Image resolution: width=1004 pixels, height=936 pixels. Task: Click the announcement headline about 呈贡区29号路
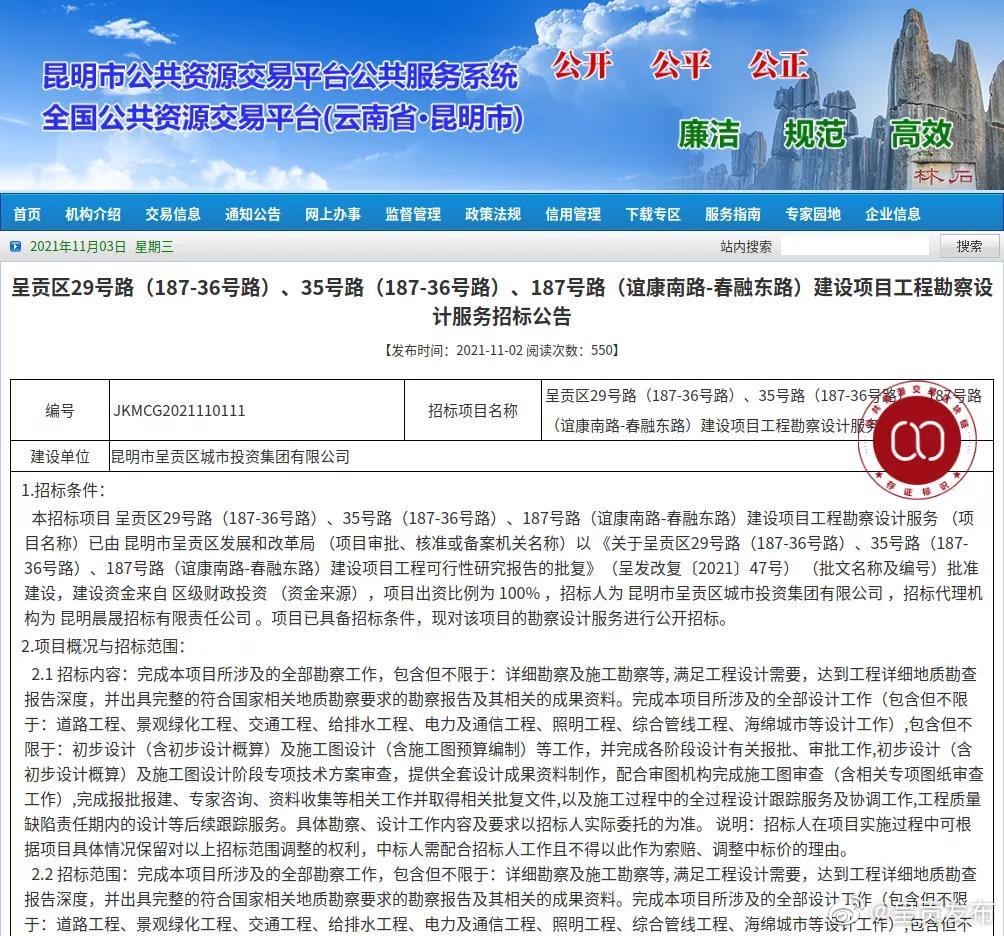[502, 302]
